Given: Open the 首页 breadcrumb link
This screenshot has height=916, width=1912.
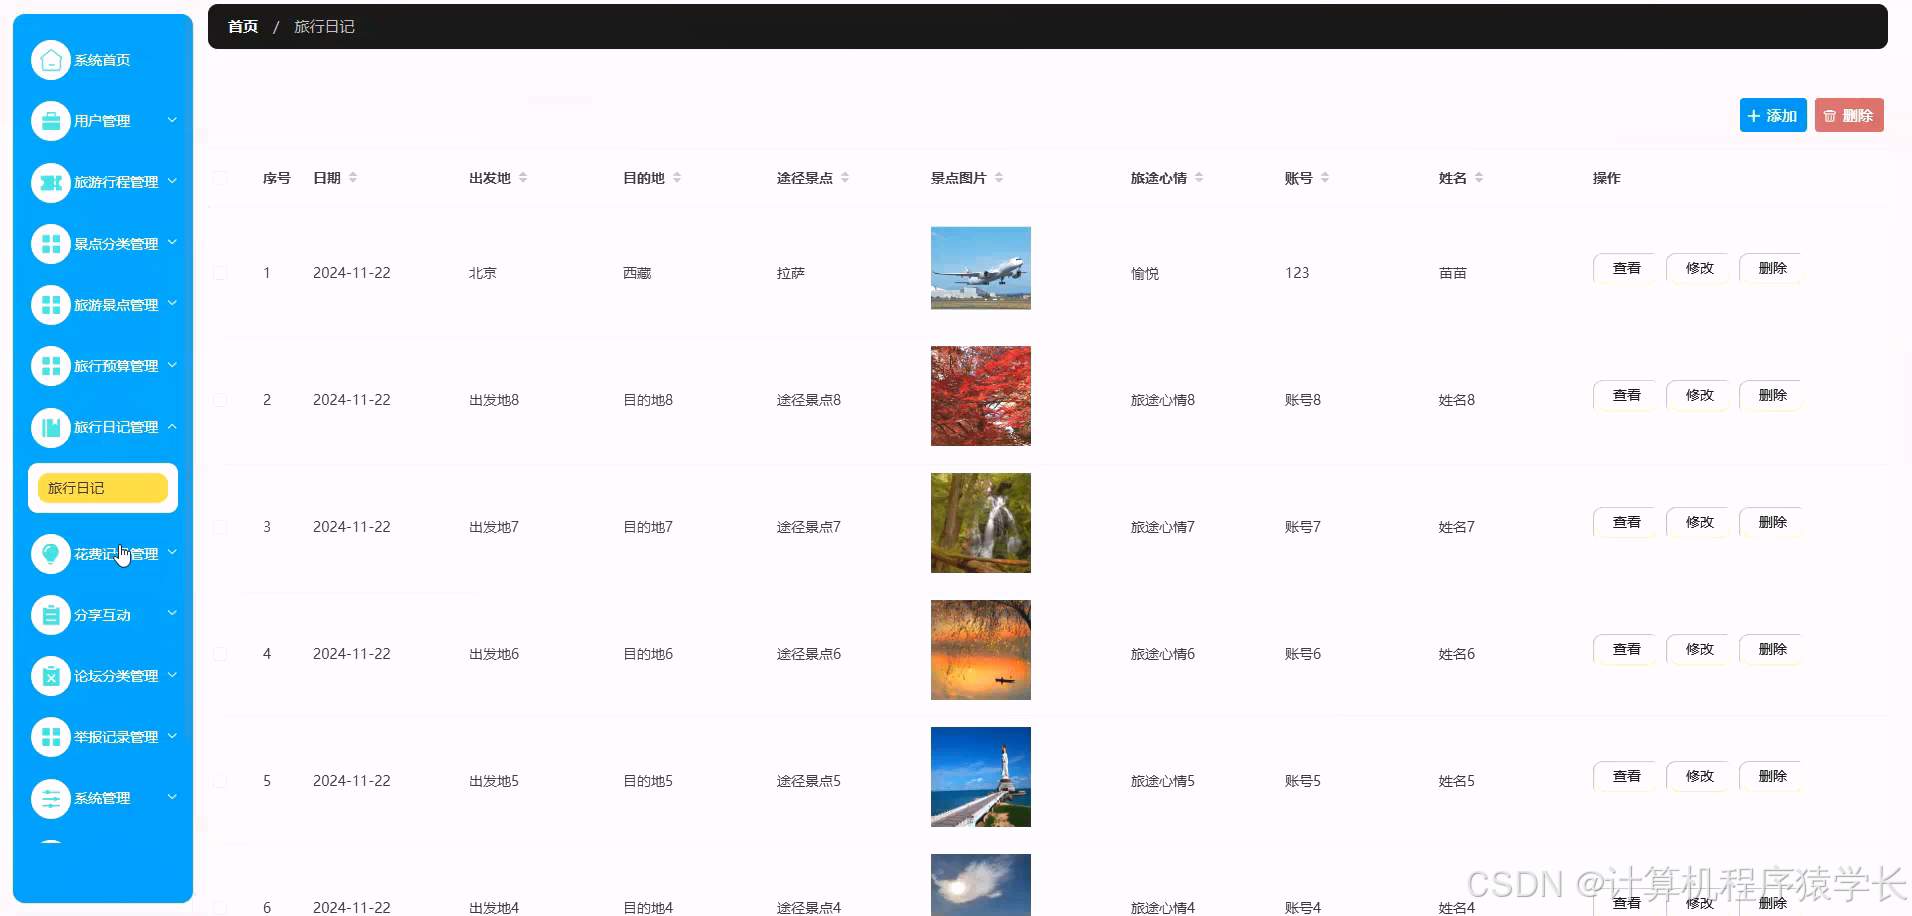Looking at the screenshot, I should (242, 26).
